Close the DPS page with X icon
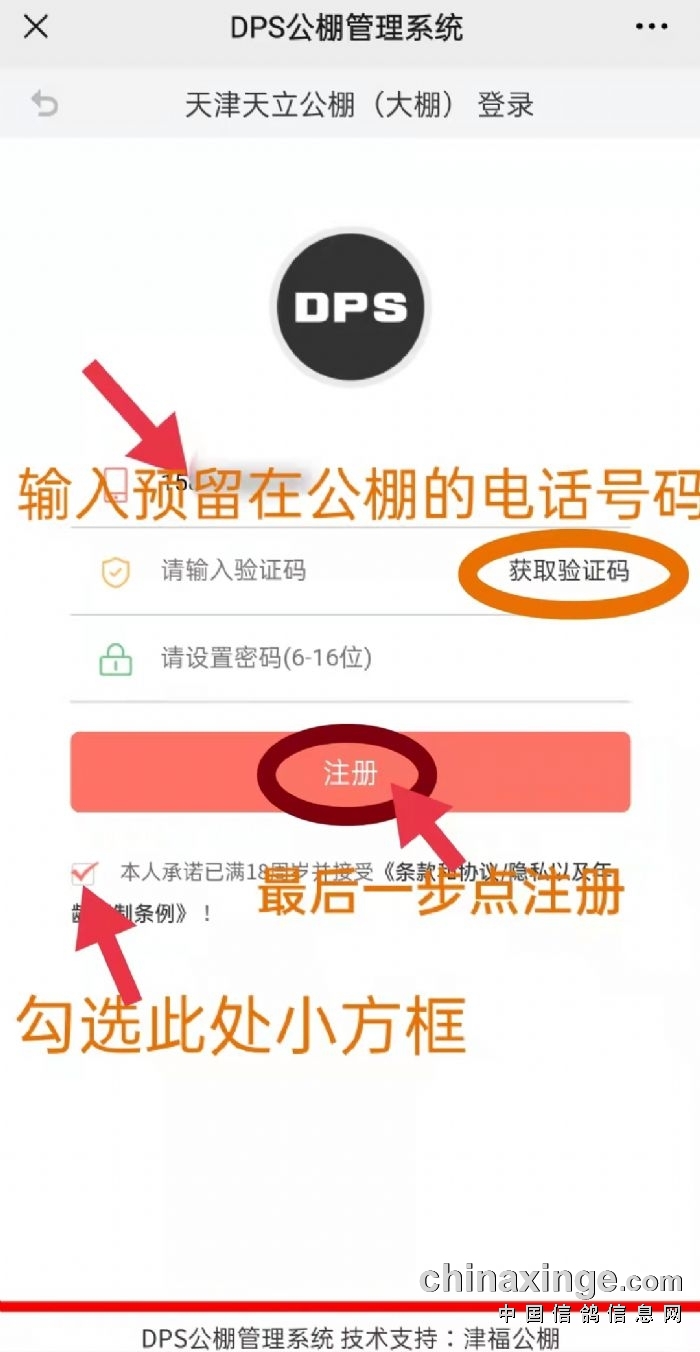 click(36, 27)
